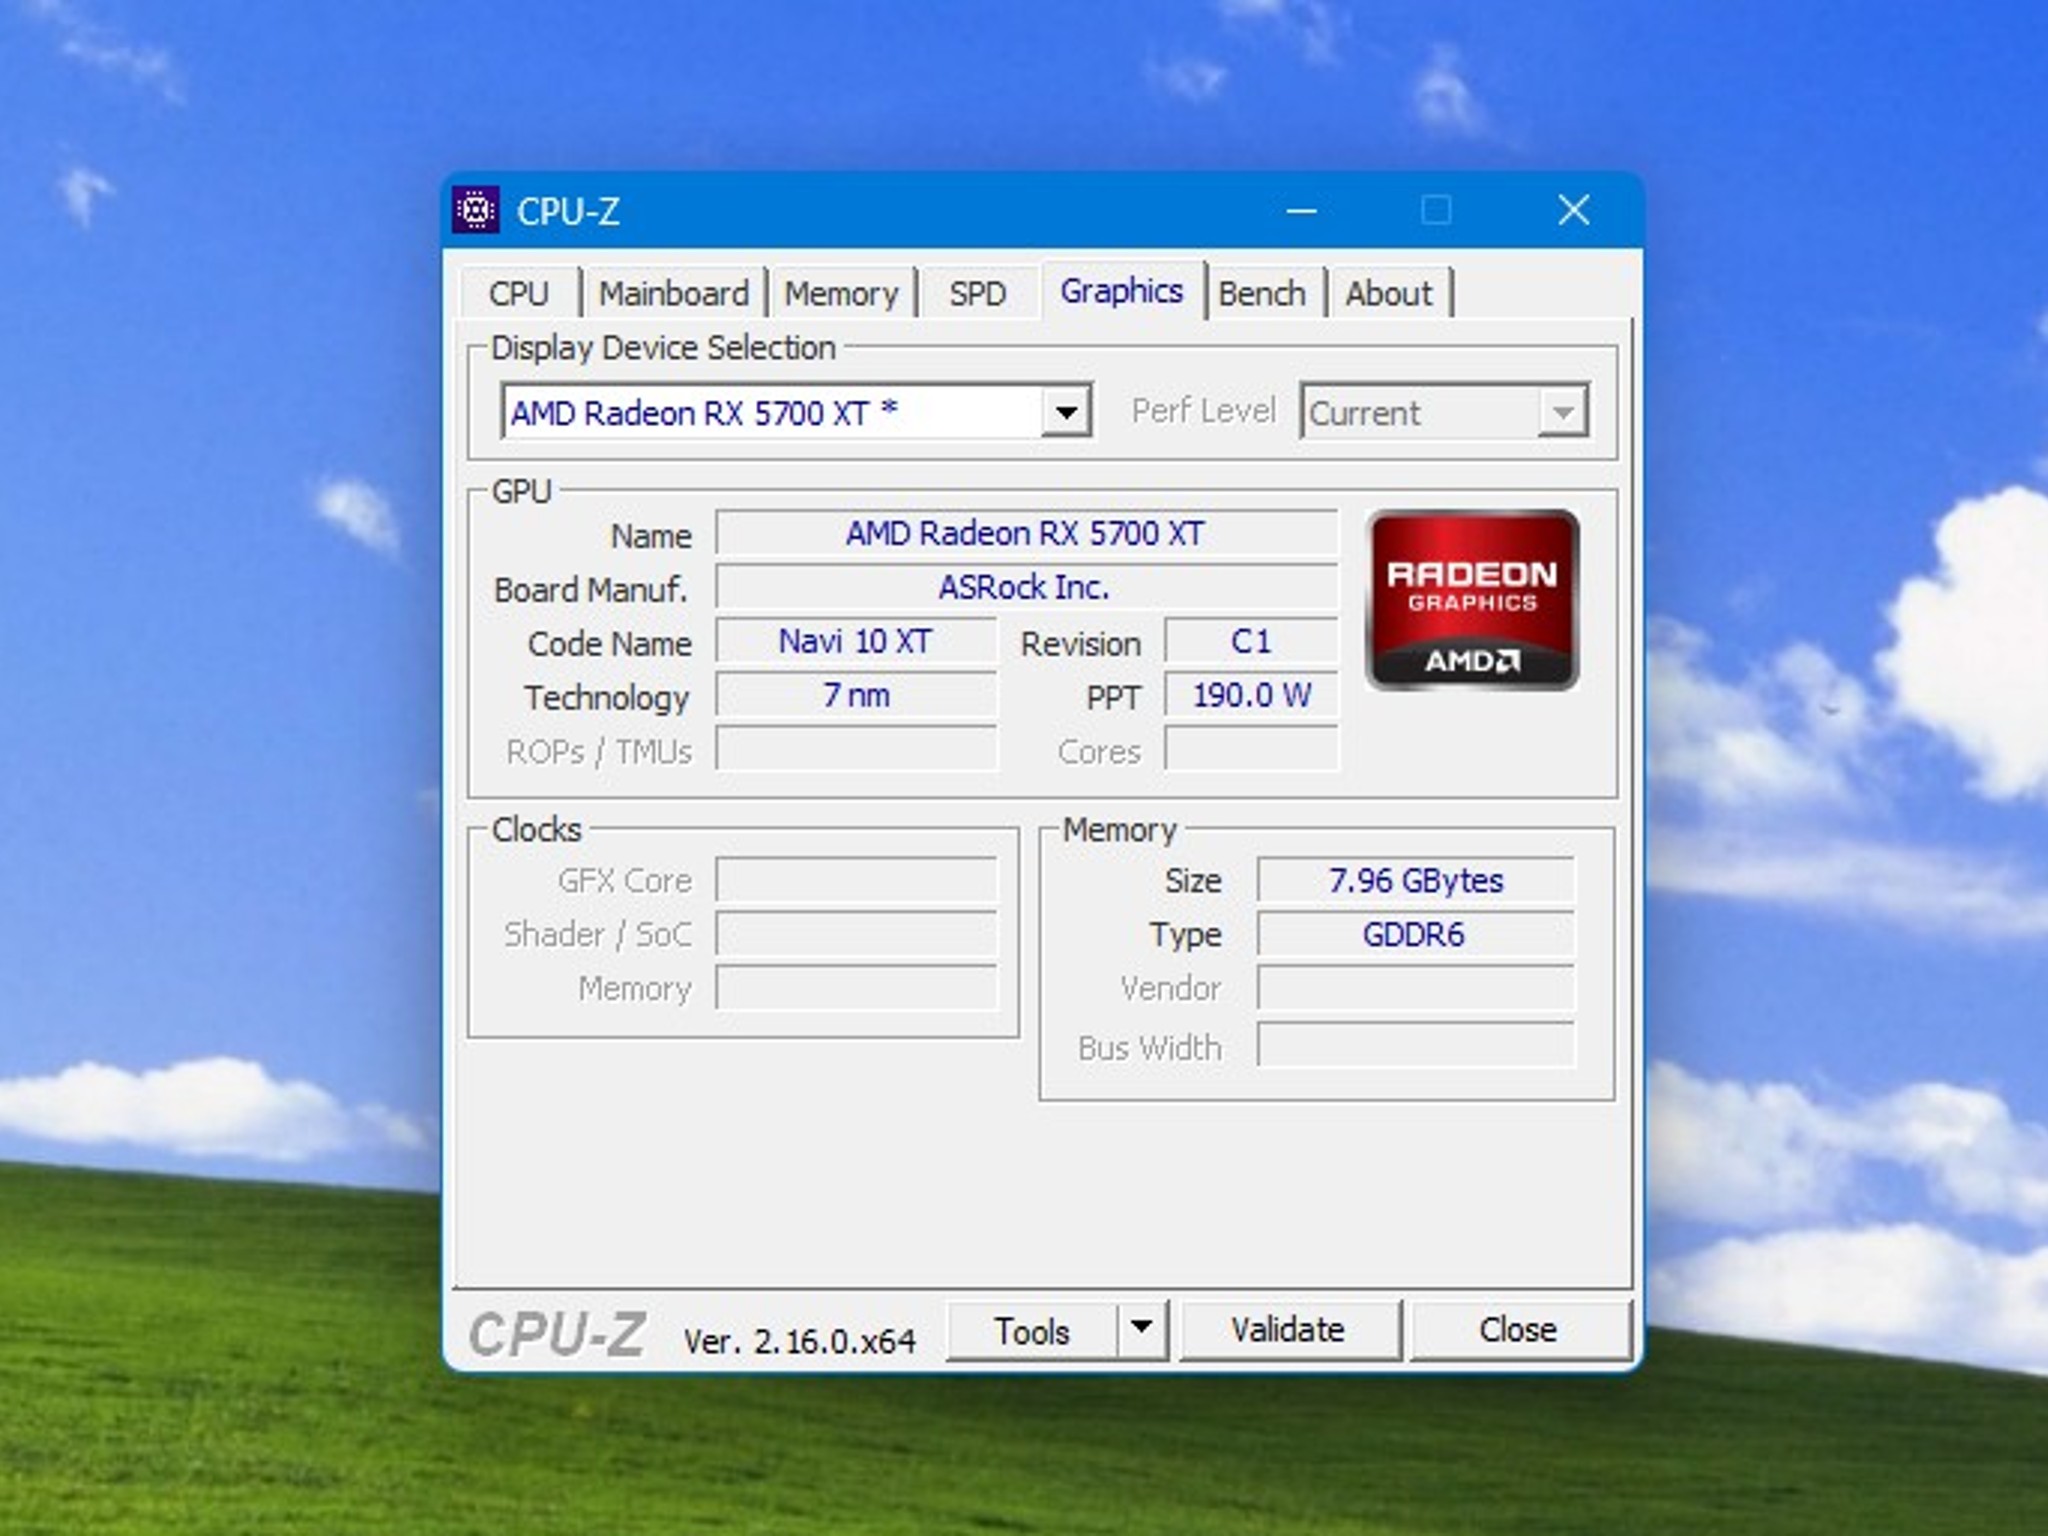
Task: Click the Technology label
Action: tap(607, 698)
